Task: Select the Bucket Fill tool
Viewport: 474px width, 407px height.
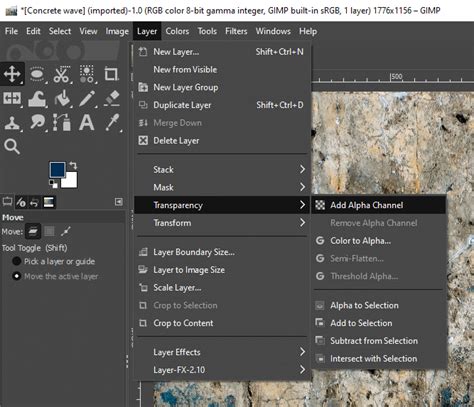Action: pos(62,98)
